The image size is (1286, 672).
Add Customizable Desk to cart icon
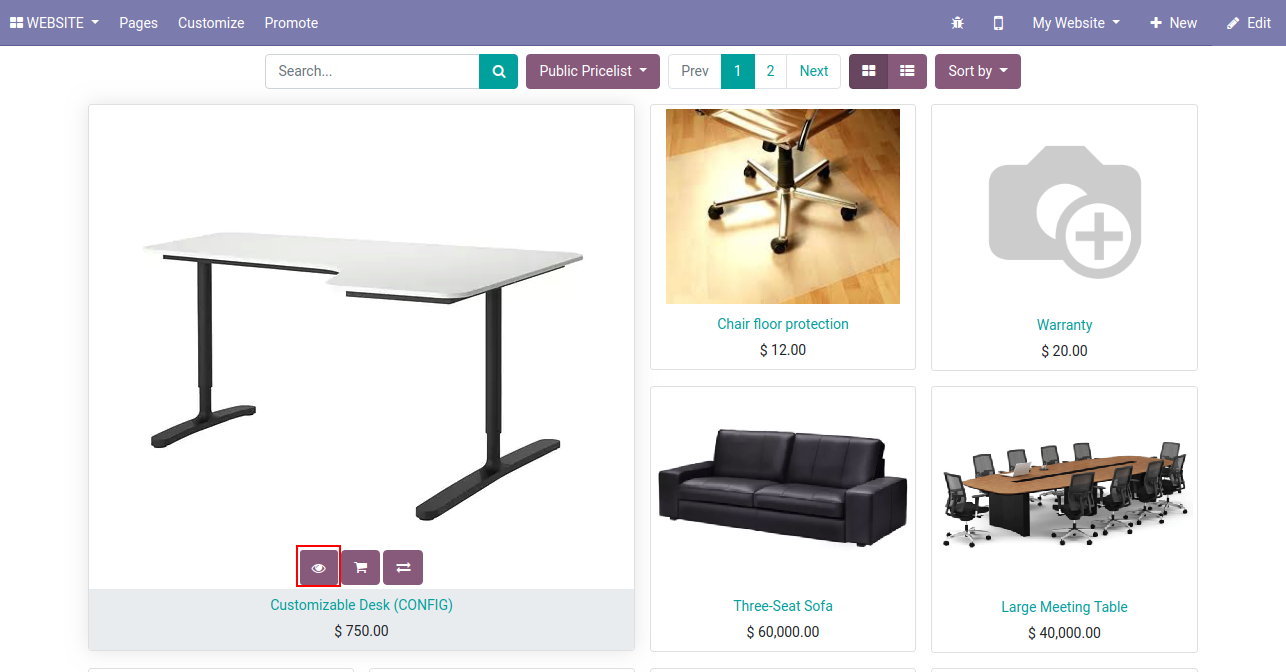(361, 567)
